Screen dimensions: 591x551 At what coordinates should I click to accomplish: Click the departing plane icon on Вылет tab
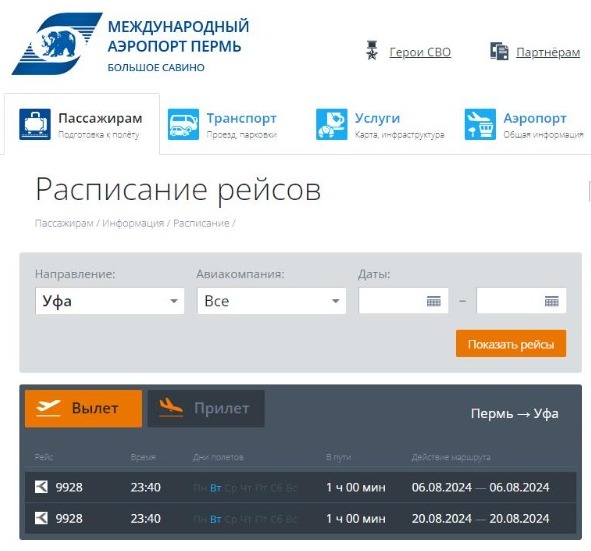[48, 408]
